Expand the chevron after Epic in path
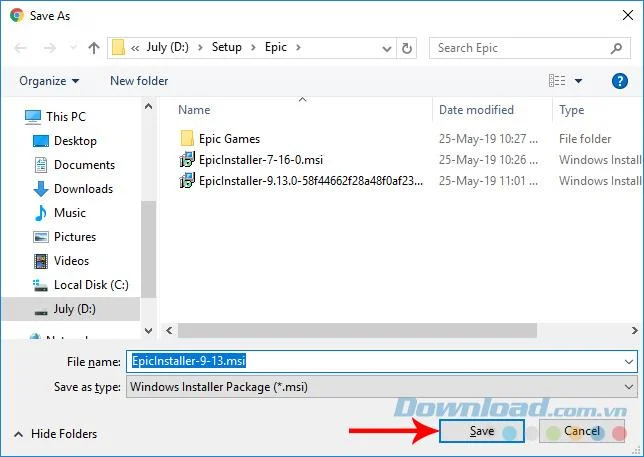Screen dimensions: 644x457 coord(298,48)
